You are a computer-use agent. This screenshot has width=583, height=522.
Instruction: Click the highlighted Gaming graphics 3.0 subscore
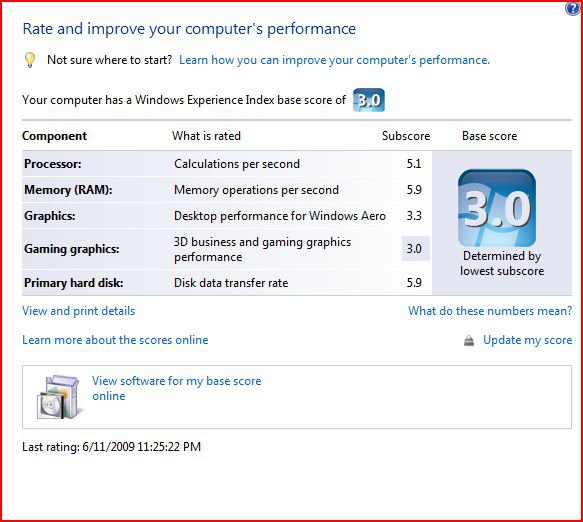416,248
